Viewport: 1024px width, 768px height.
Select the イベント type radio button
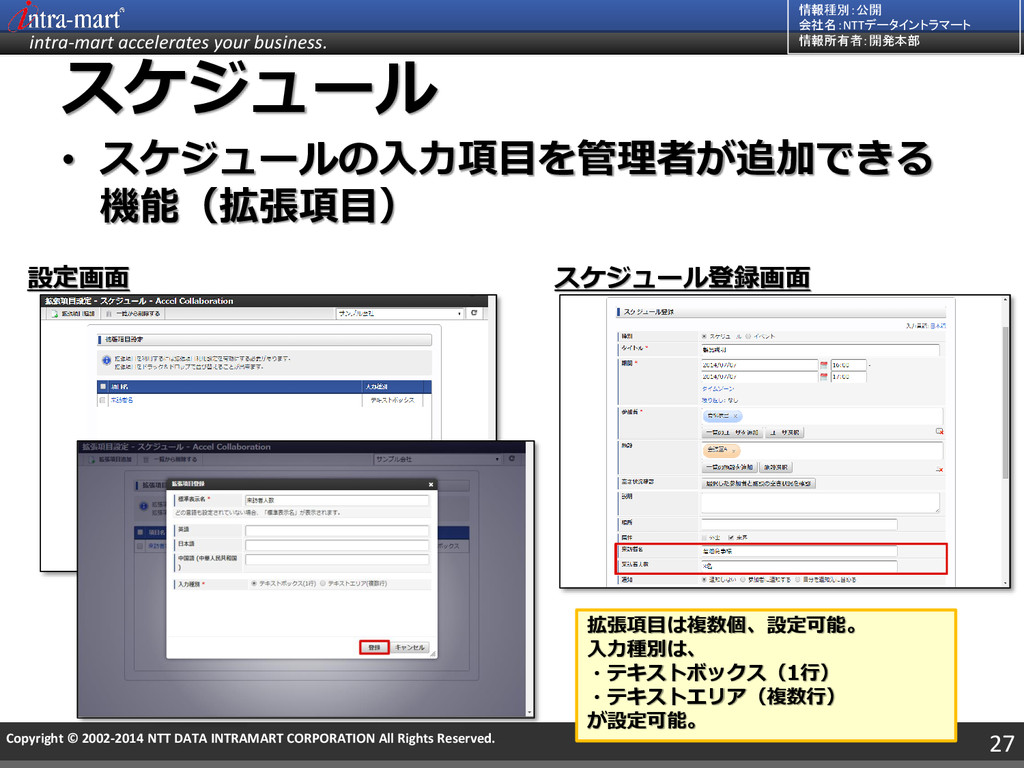(748, 336)
